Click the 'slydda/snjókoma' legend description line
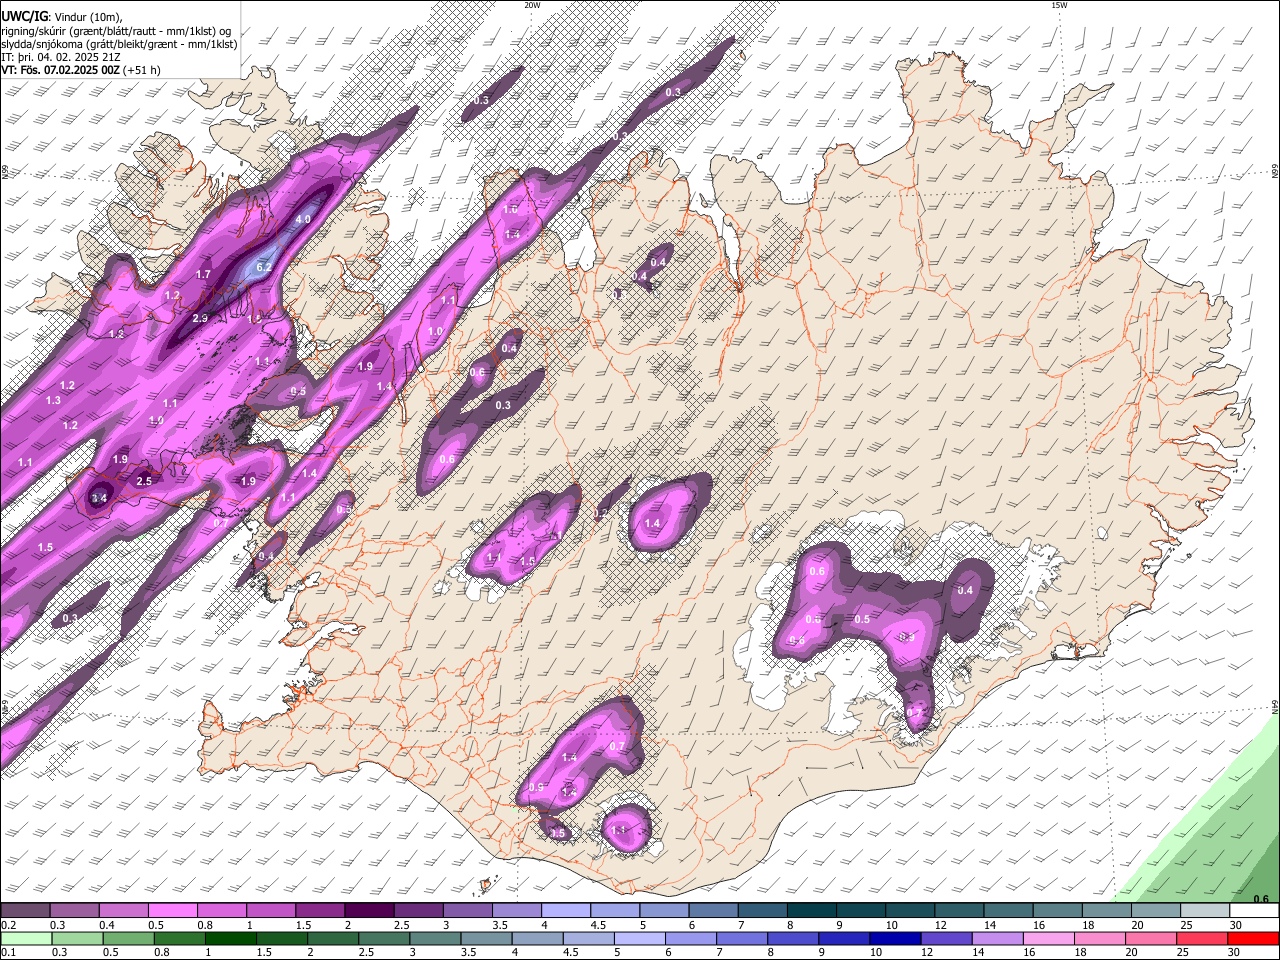Viewport: 1280px width, 960px height. (119, 44)
